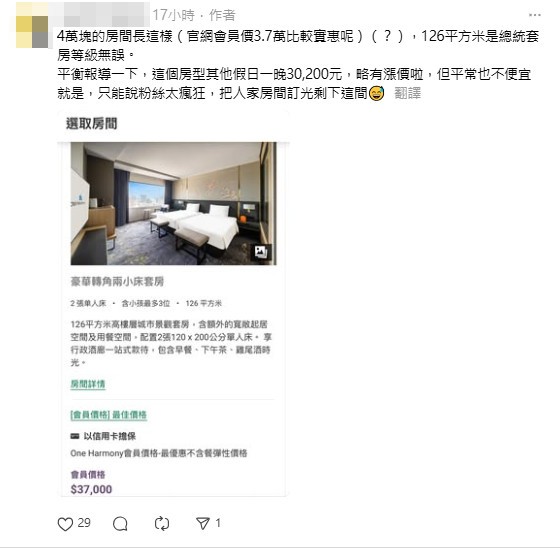Image resolution: width=560 pixels, height=548 pixels.
Task: Open the gallery icon on the room photo
Action: click(x=261, y=252)
